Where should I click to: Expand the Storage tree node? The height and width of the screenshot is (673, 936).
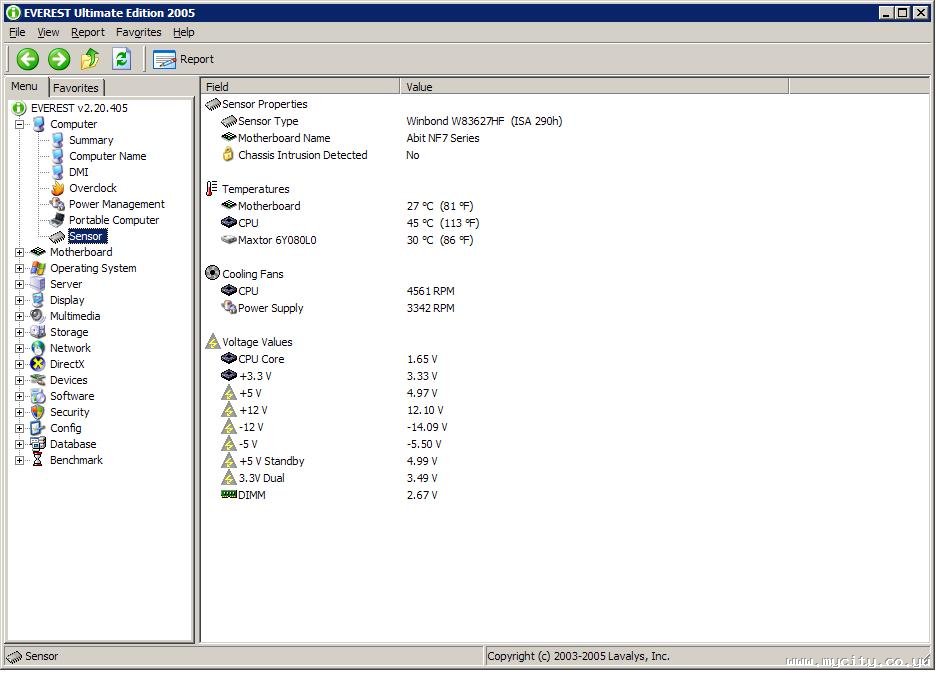[19, 332]
